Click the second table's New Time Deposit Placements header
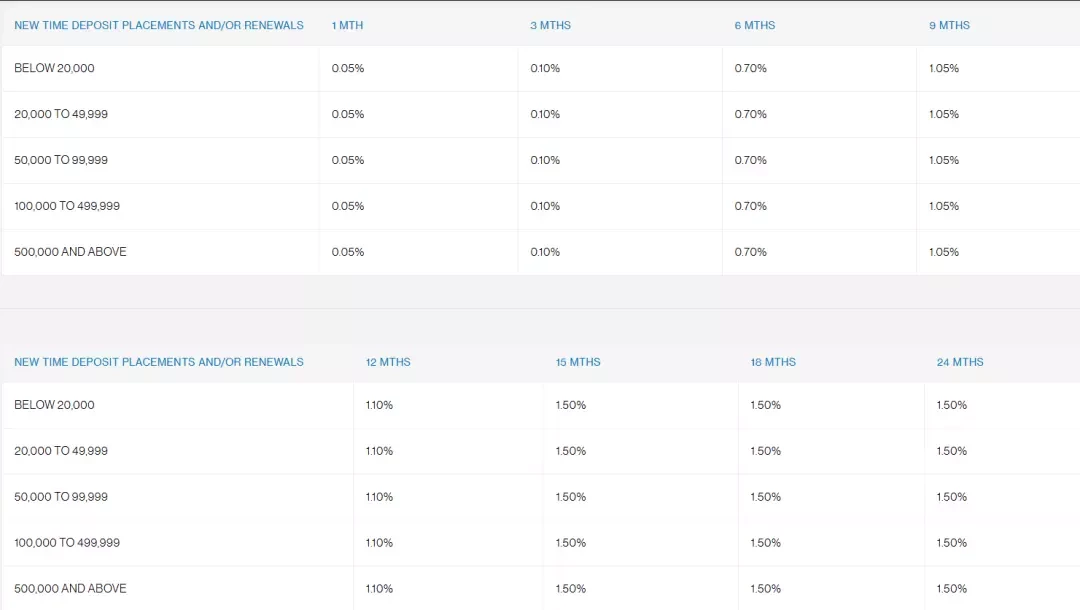 [159, 362]
